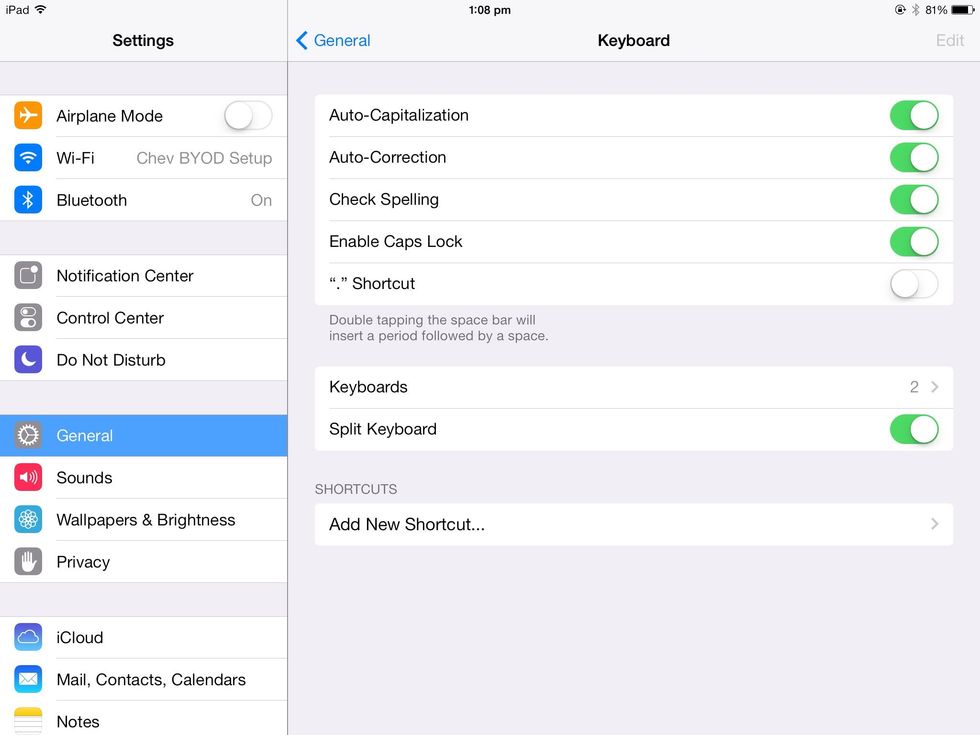Screen dimensions: 980x735
Task: Go back using the General chevron
Action: (x=303, y=41)
